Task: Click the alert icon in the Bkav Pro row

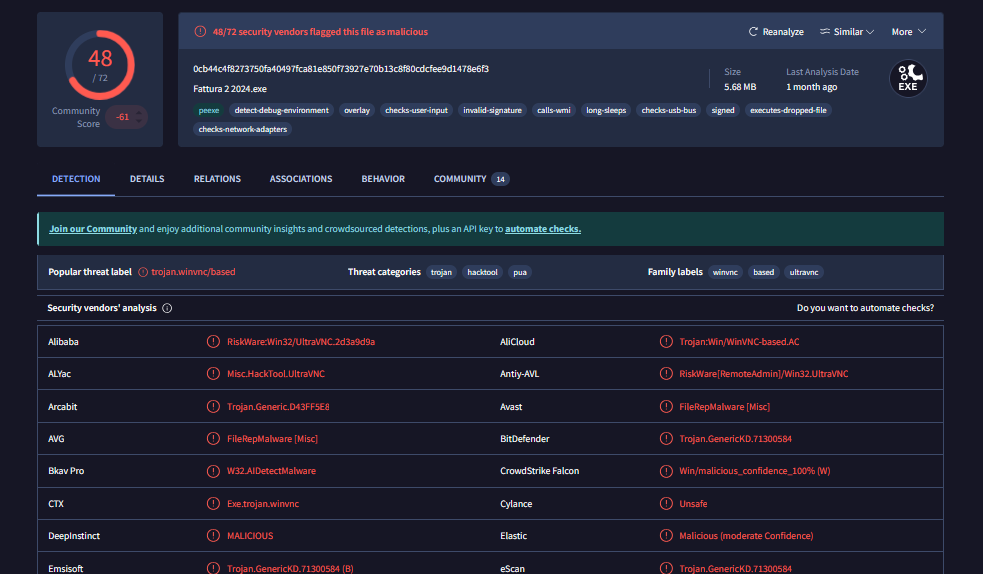Action: 213,471
